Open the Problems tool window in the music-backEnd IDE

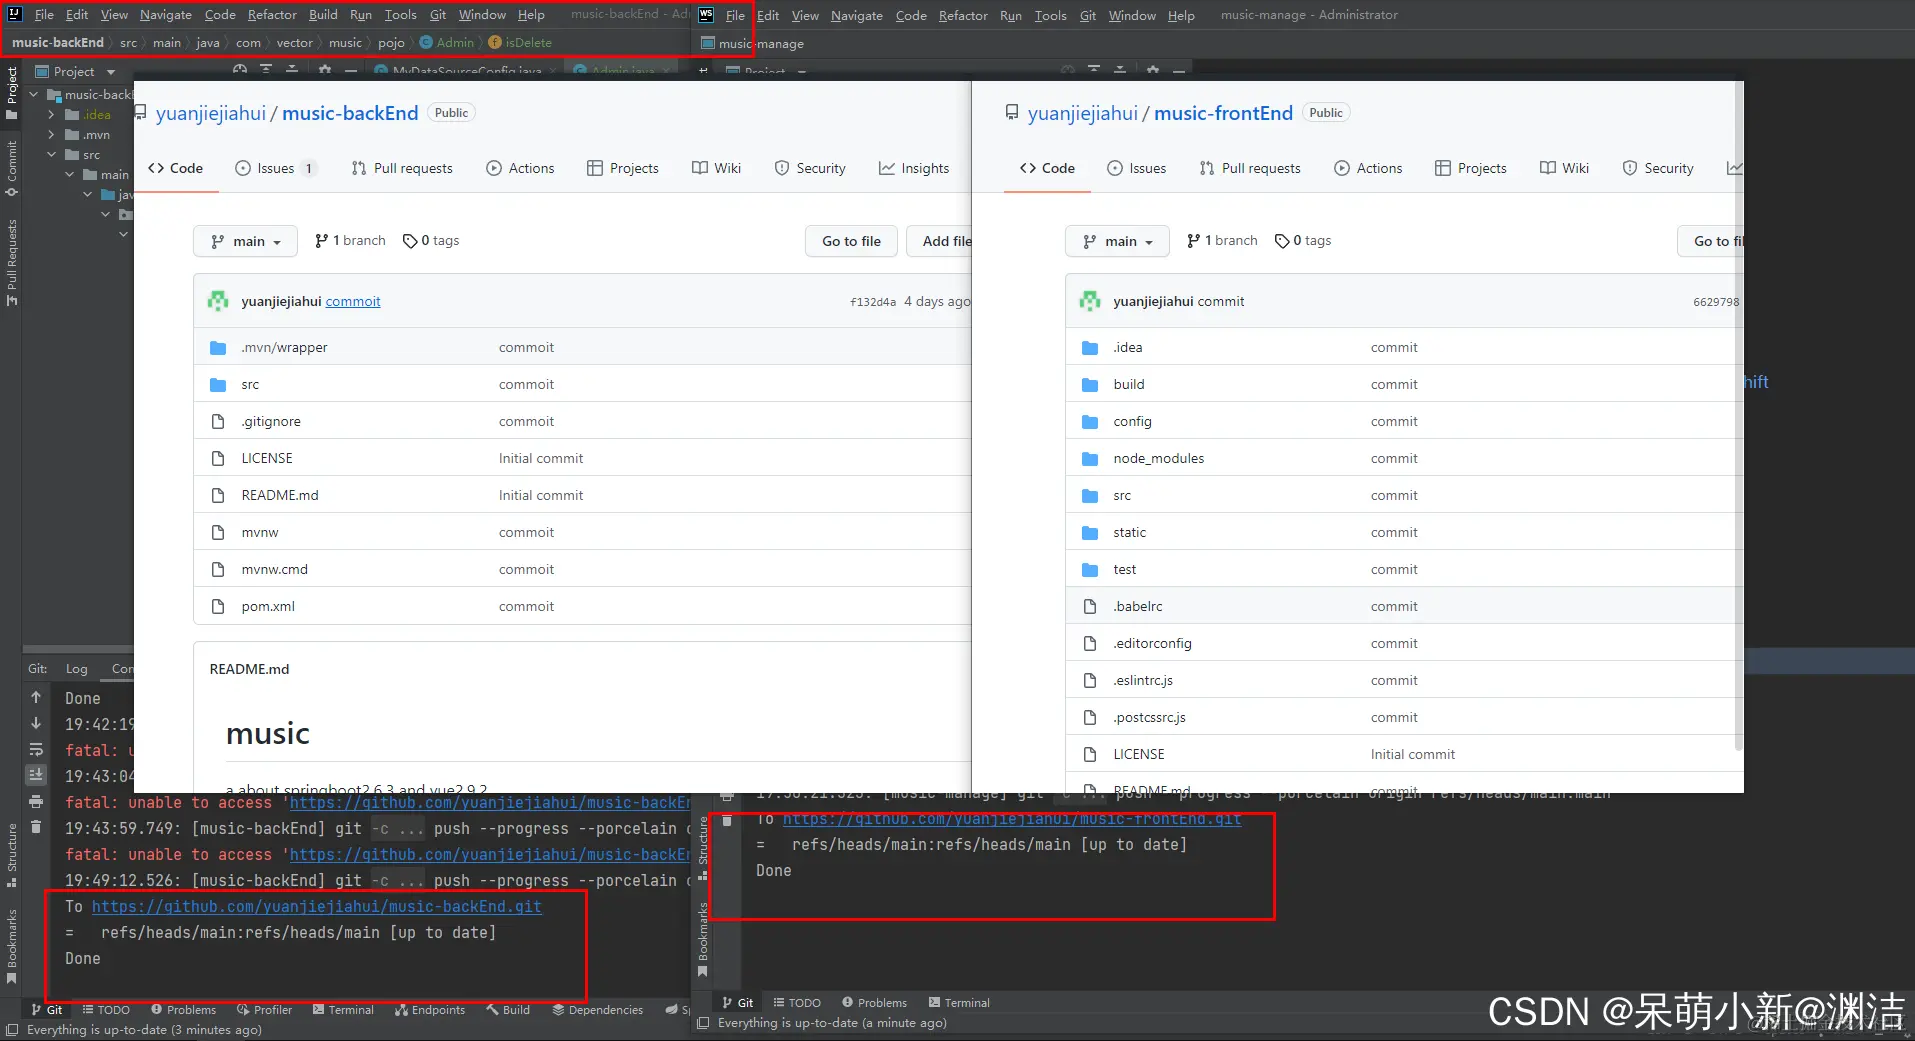point(183,1010)
